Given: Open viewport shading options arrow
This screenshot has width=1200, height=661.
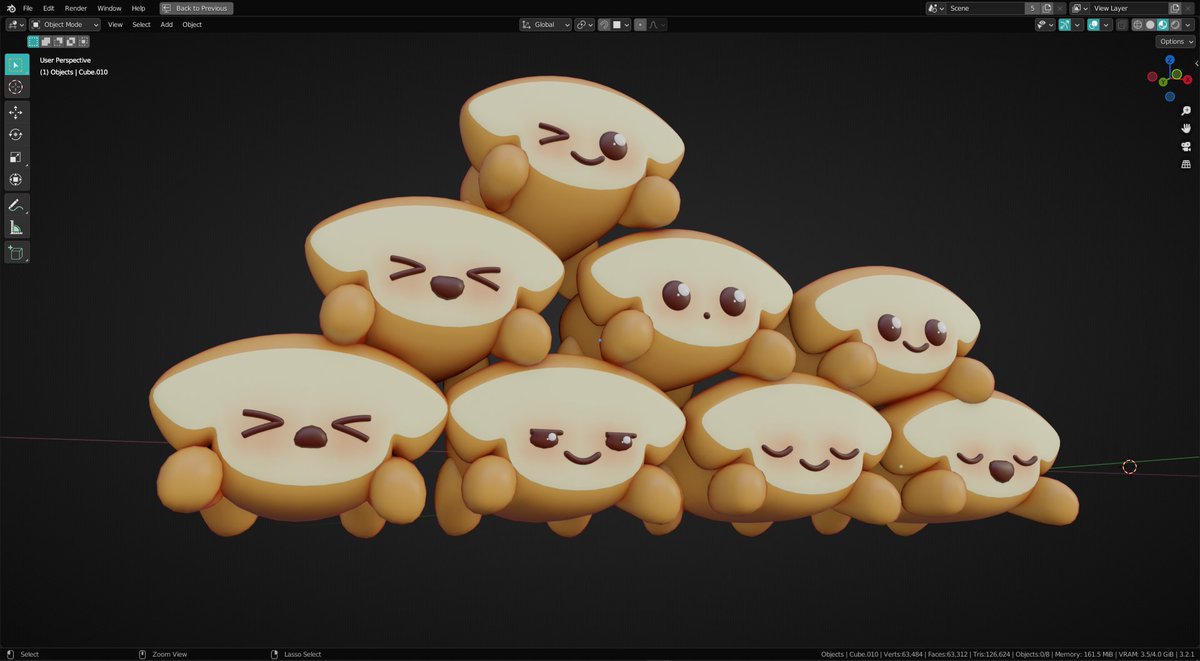Looking at the screenshot, I should (x=1188, y=24).
